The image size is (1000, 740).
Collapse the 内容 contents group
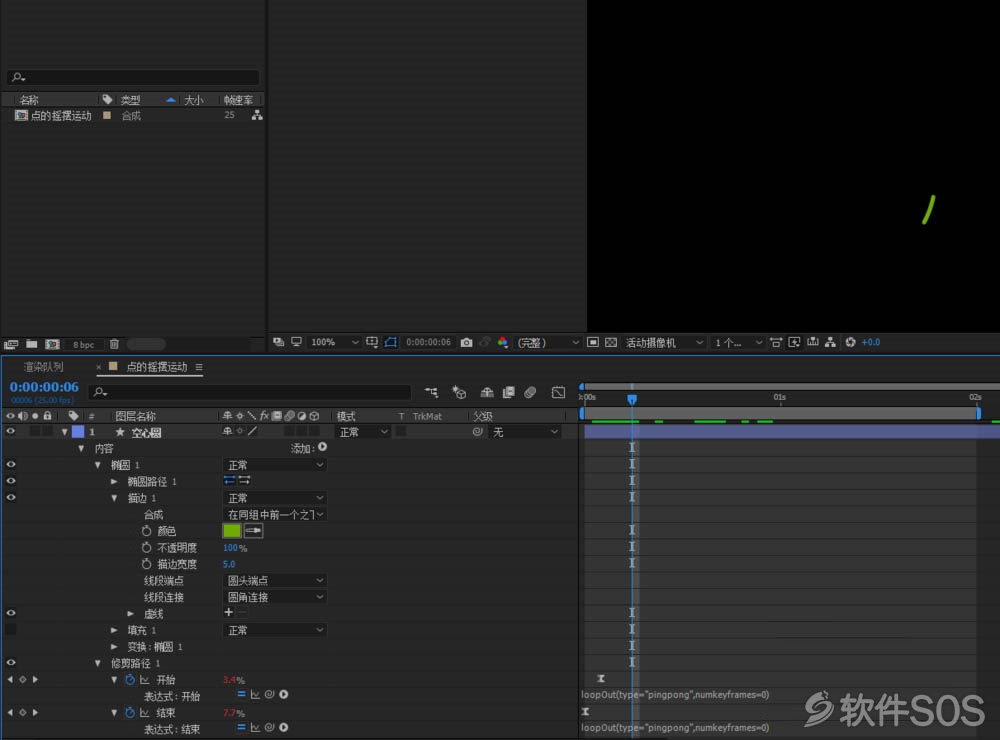(x=81, y=448)
